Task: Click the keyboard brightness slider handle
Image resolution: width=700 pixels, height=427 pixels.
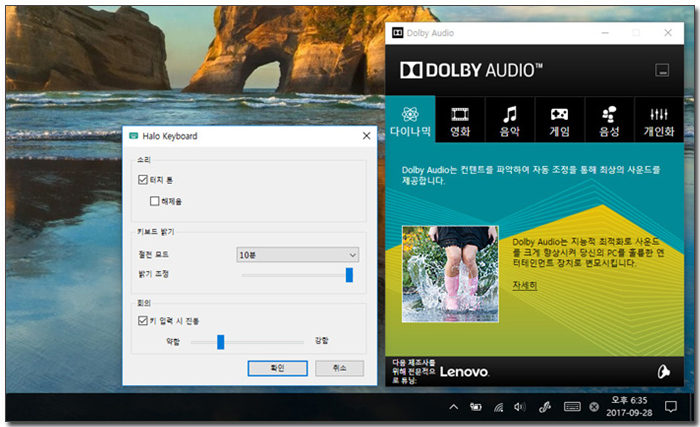Action: [349, 275]
